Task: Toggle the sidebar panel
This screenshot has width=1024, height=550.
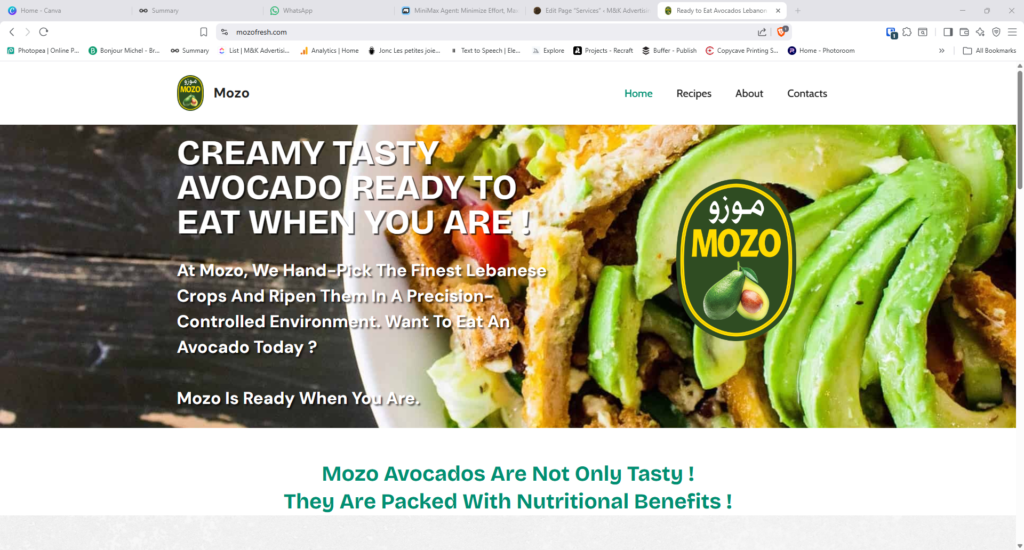Action: coord(948,31)
